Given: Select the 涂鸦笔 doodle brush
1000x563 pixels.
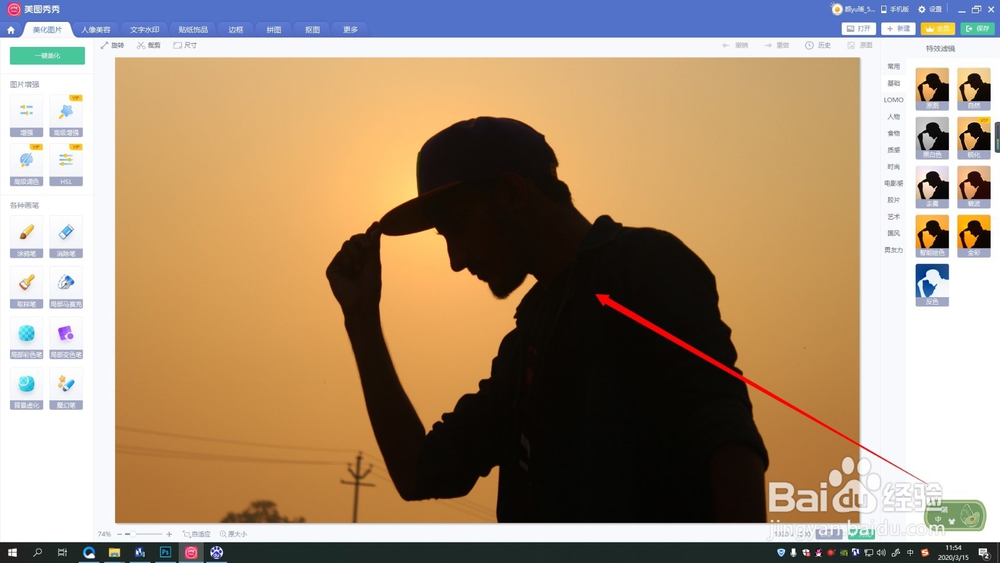Looking at the screenshot, I should 27,237.
